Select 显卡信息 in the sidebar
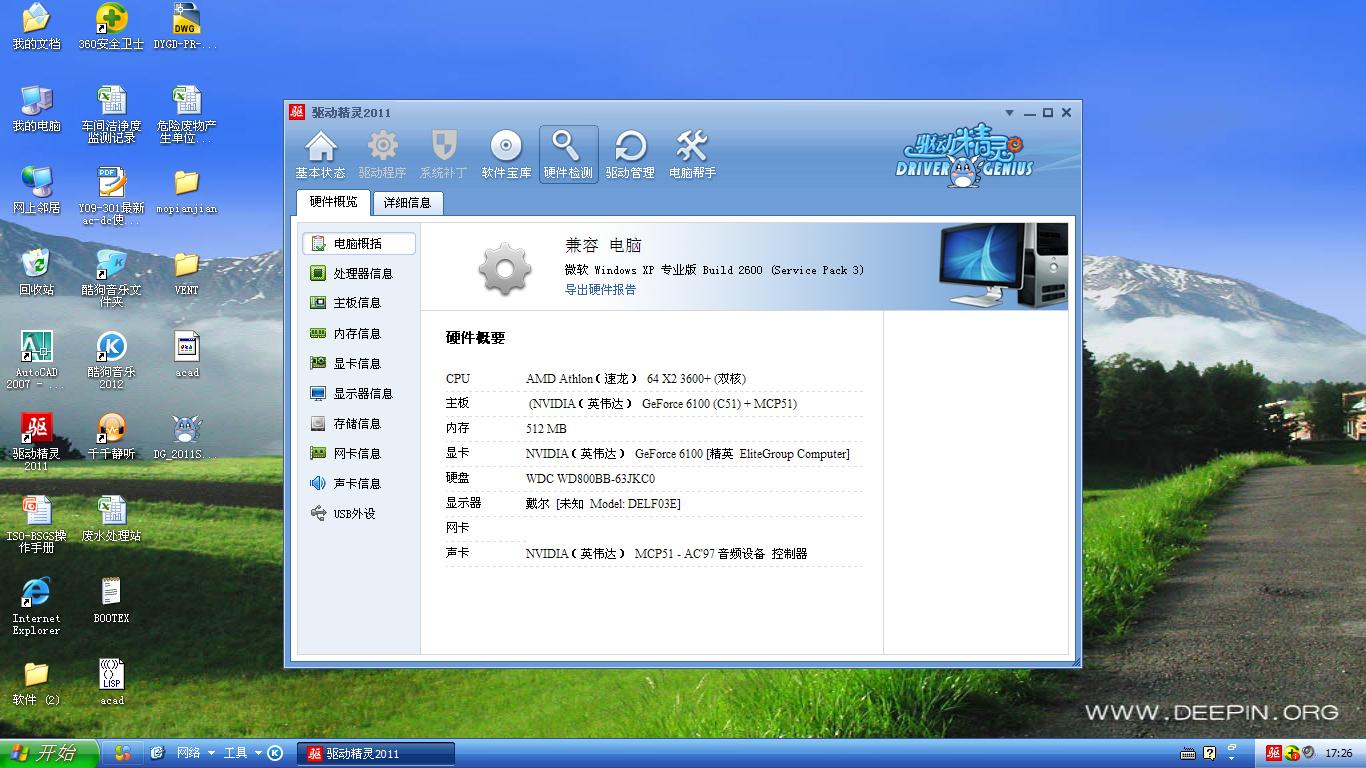The width and height of the screenshot is (1366, 768). 358,363
